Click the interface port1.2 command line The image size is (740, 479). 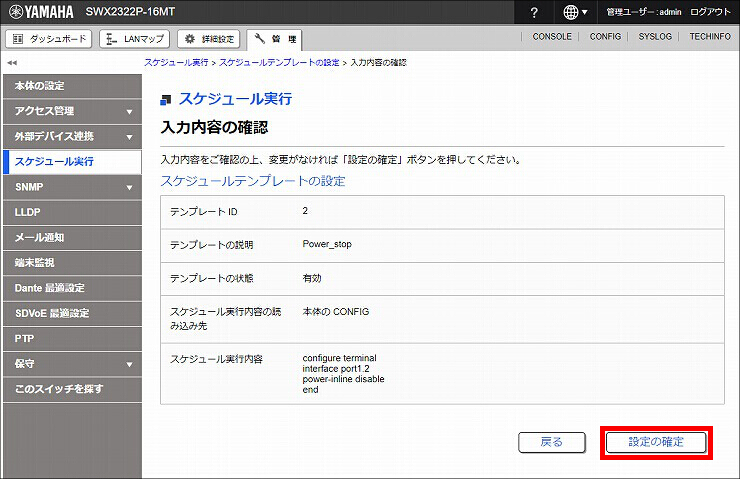point(336,369)
